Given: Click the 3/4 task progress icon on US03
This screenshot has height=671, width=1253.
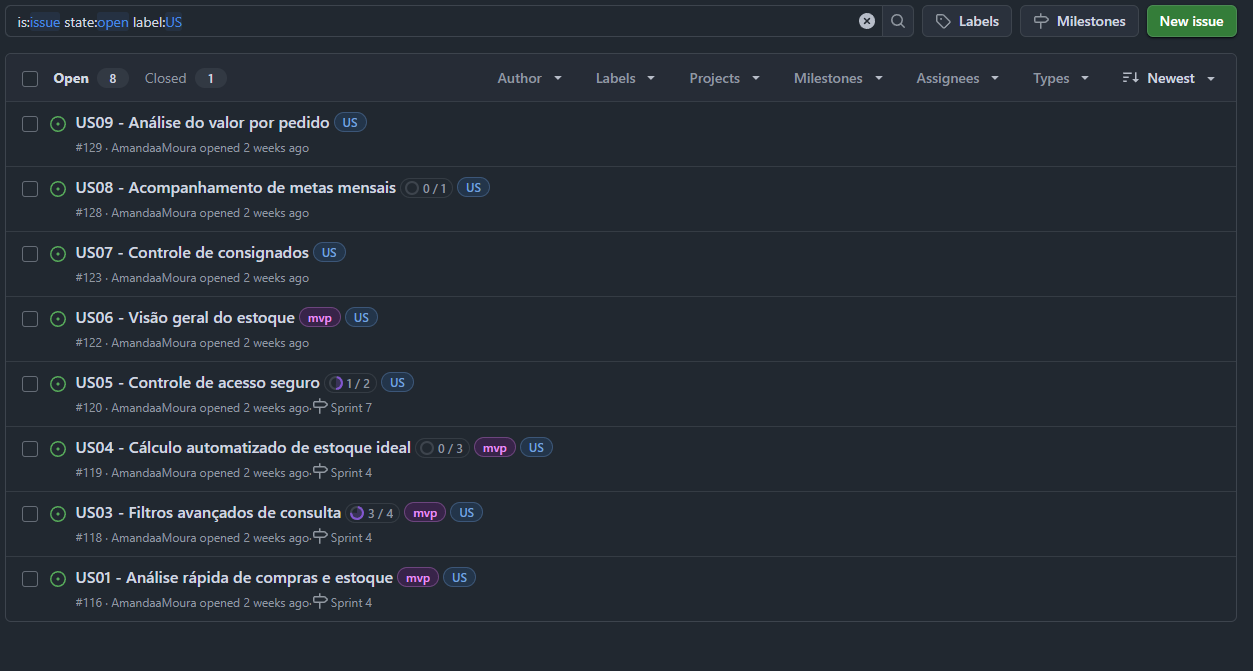Looking at the screenshot, I should pyautogui.click(x=357, y=513).
